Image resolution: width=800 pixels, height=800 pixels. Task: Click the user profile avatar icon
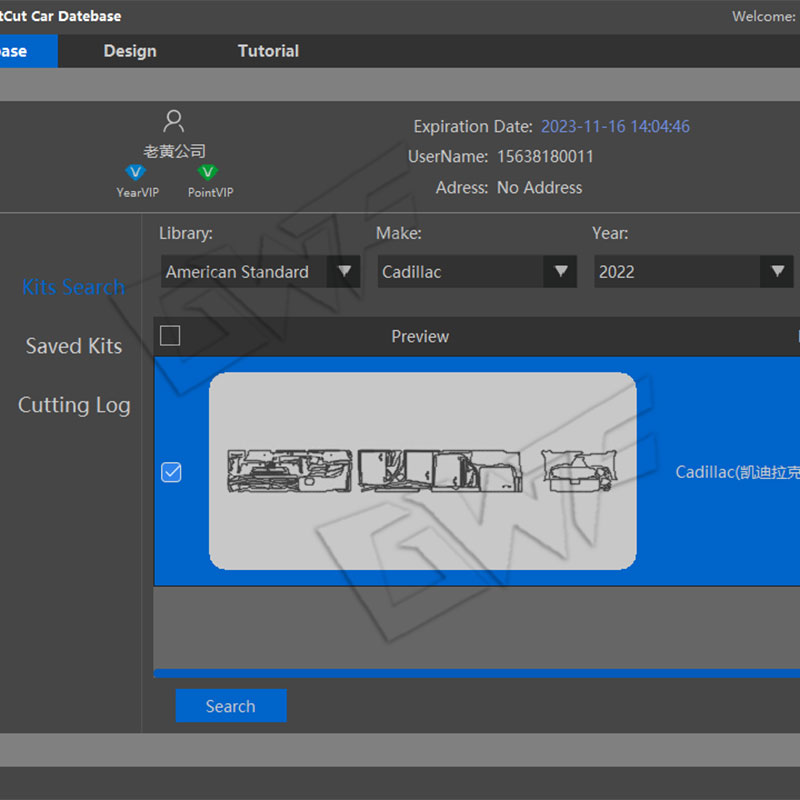pos(174,122)
